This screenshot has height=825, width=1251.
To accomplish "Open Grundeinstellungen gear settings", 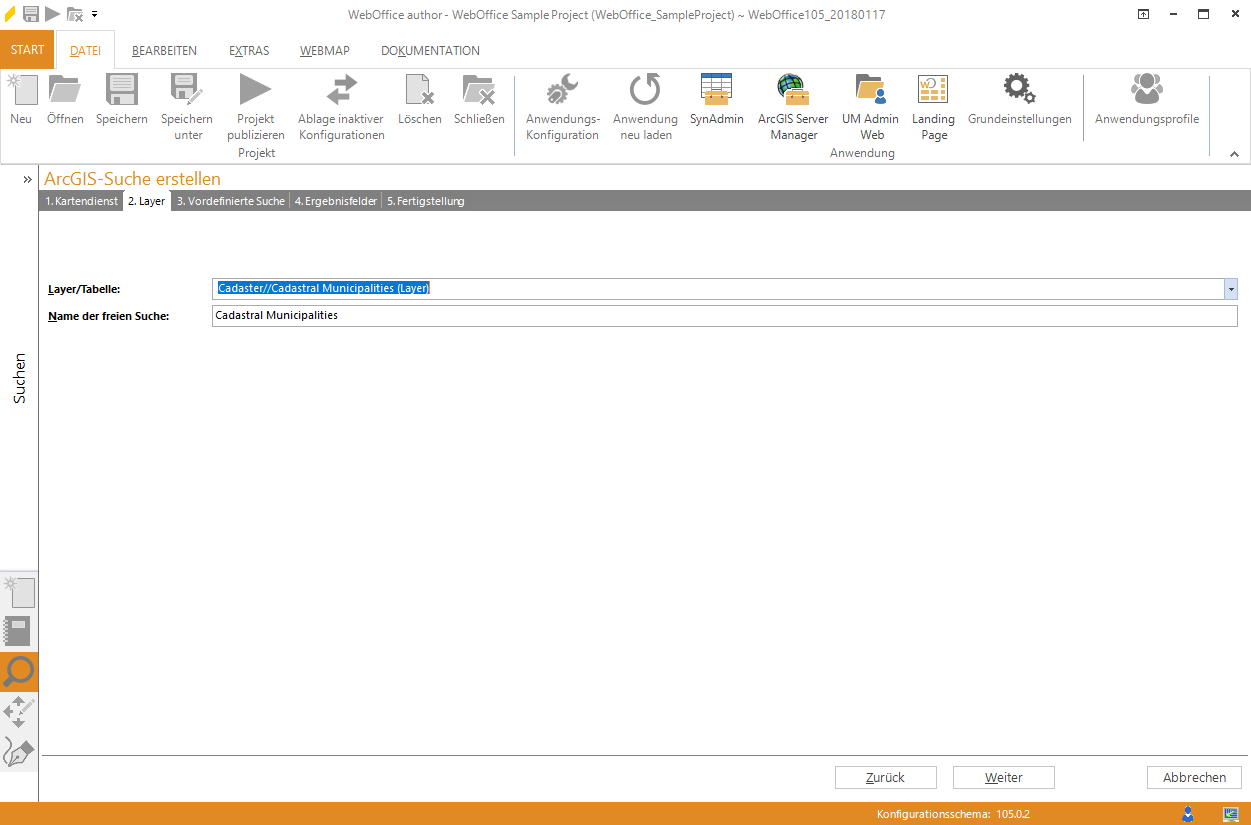I will 1019,92.
